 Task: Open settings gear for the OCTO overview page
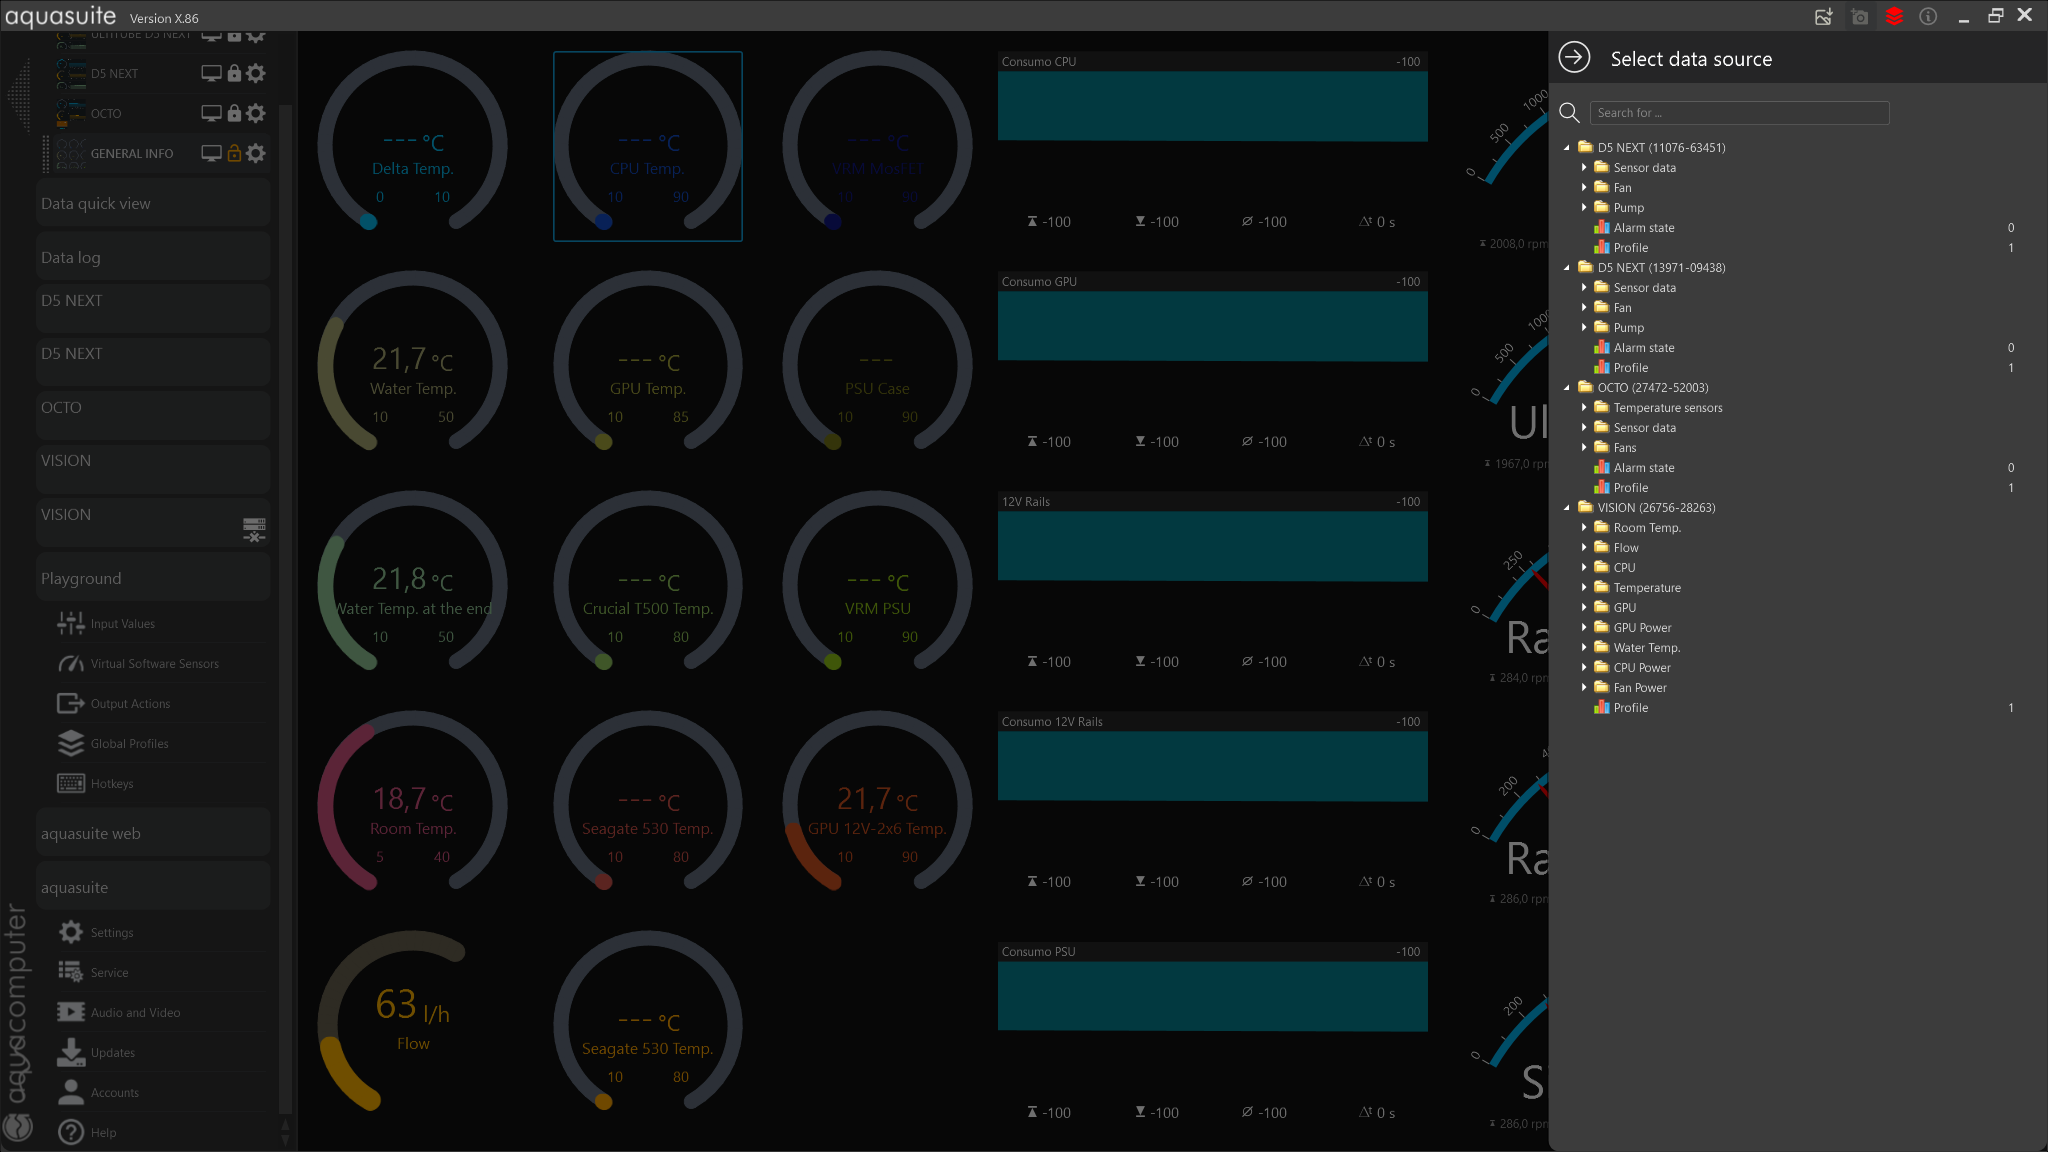256,113
